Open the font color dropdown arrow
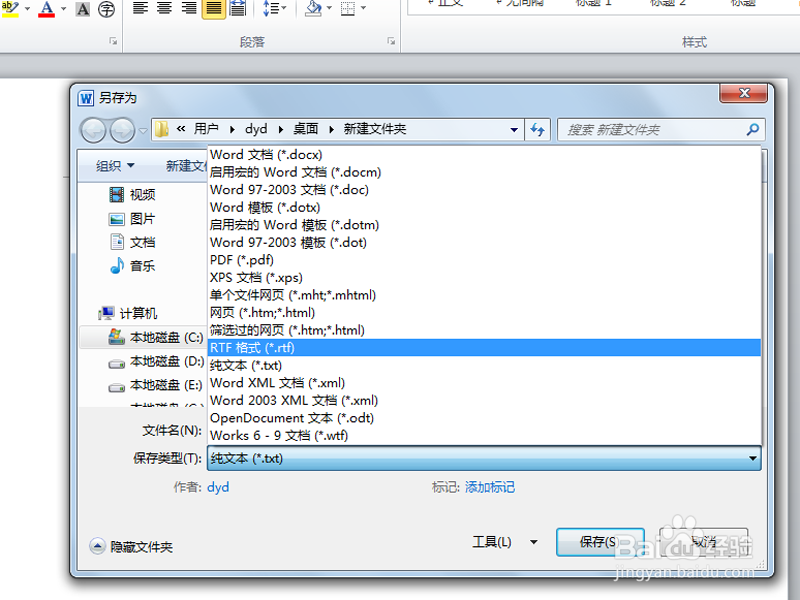 point(64,9)
